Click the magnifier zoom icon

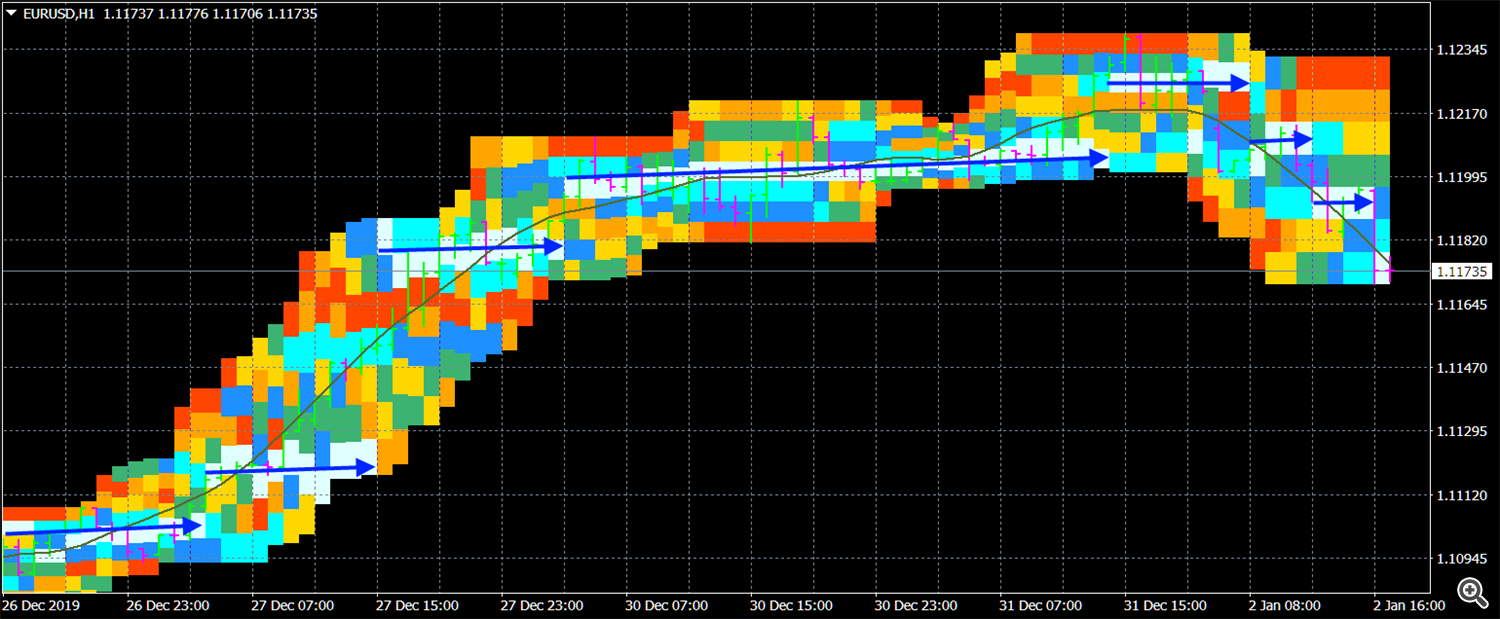click(1472, 592)
